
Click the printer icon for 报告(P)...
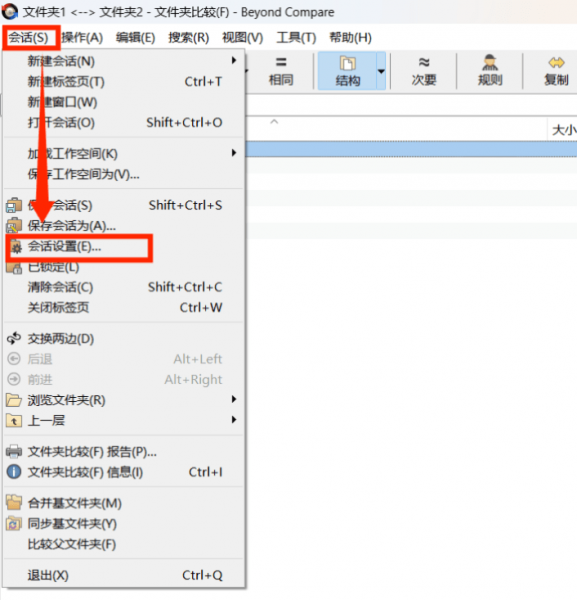[x=14, y=452]
